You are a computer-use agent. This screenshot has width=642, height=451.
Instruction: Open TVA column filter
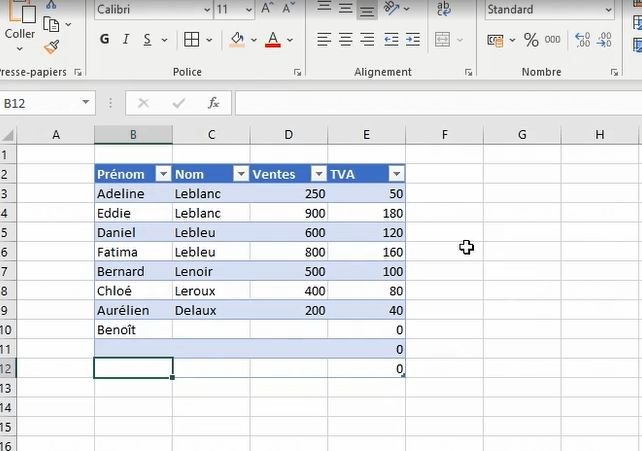pos(396,174)
